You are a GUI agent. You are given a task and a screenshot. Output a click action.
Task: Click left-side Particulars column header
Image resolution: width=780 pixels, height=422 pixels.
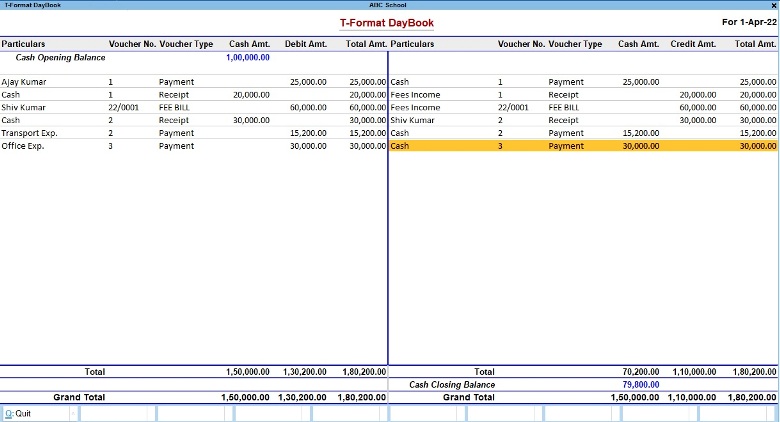[23, 44]
